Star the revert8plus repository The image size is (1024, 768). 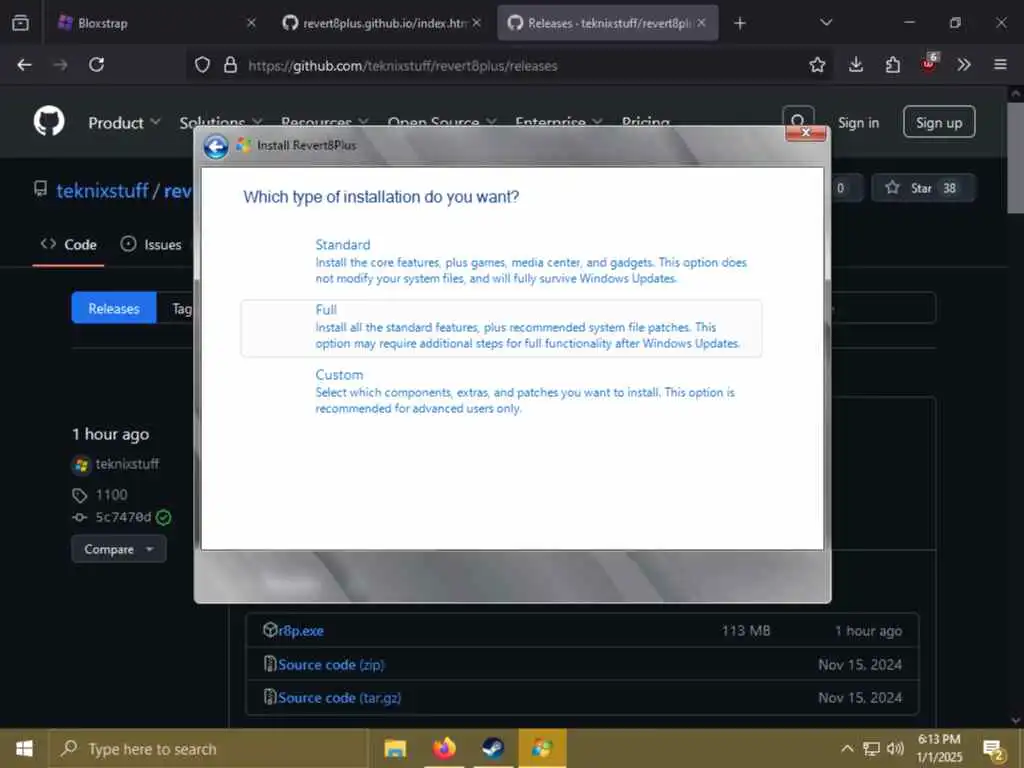923,188
